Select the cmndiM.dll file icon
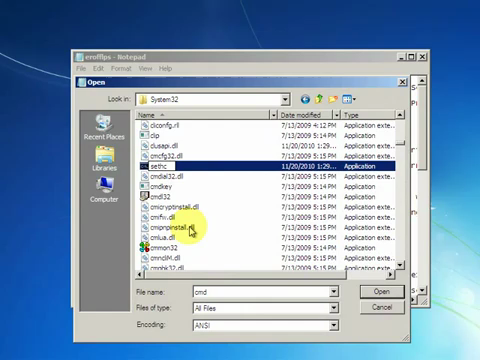Viewport: 480px width, 360px height. point(144,258)
